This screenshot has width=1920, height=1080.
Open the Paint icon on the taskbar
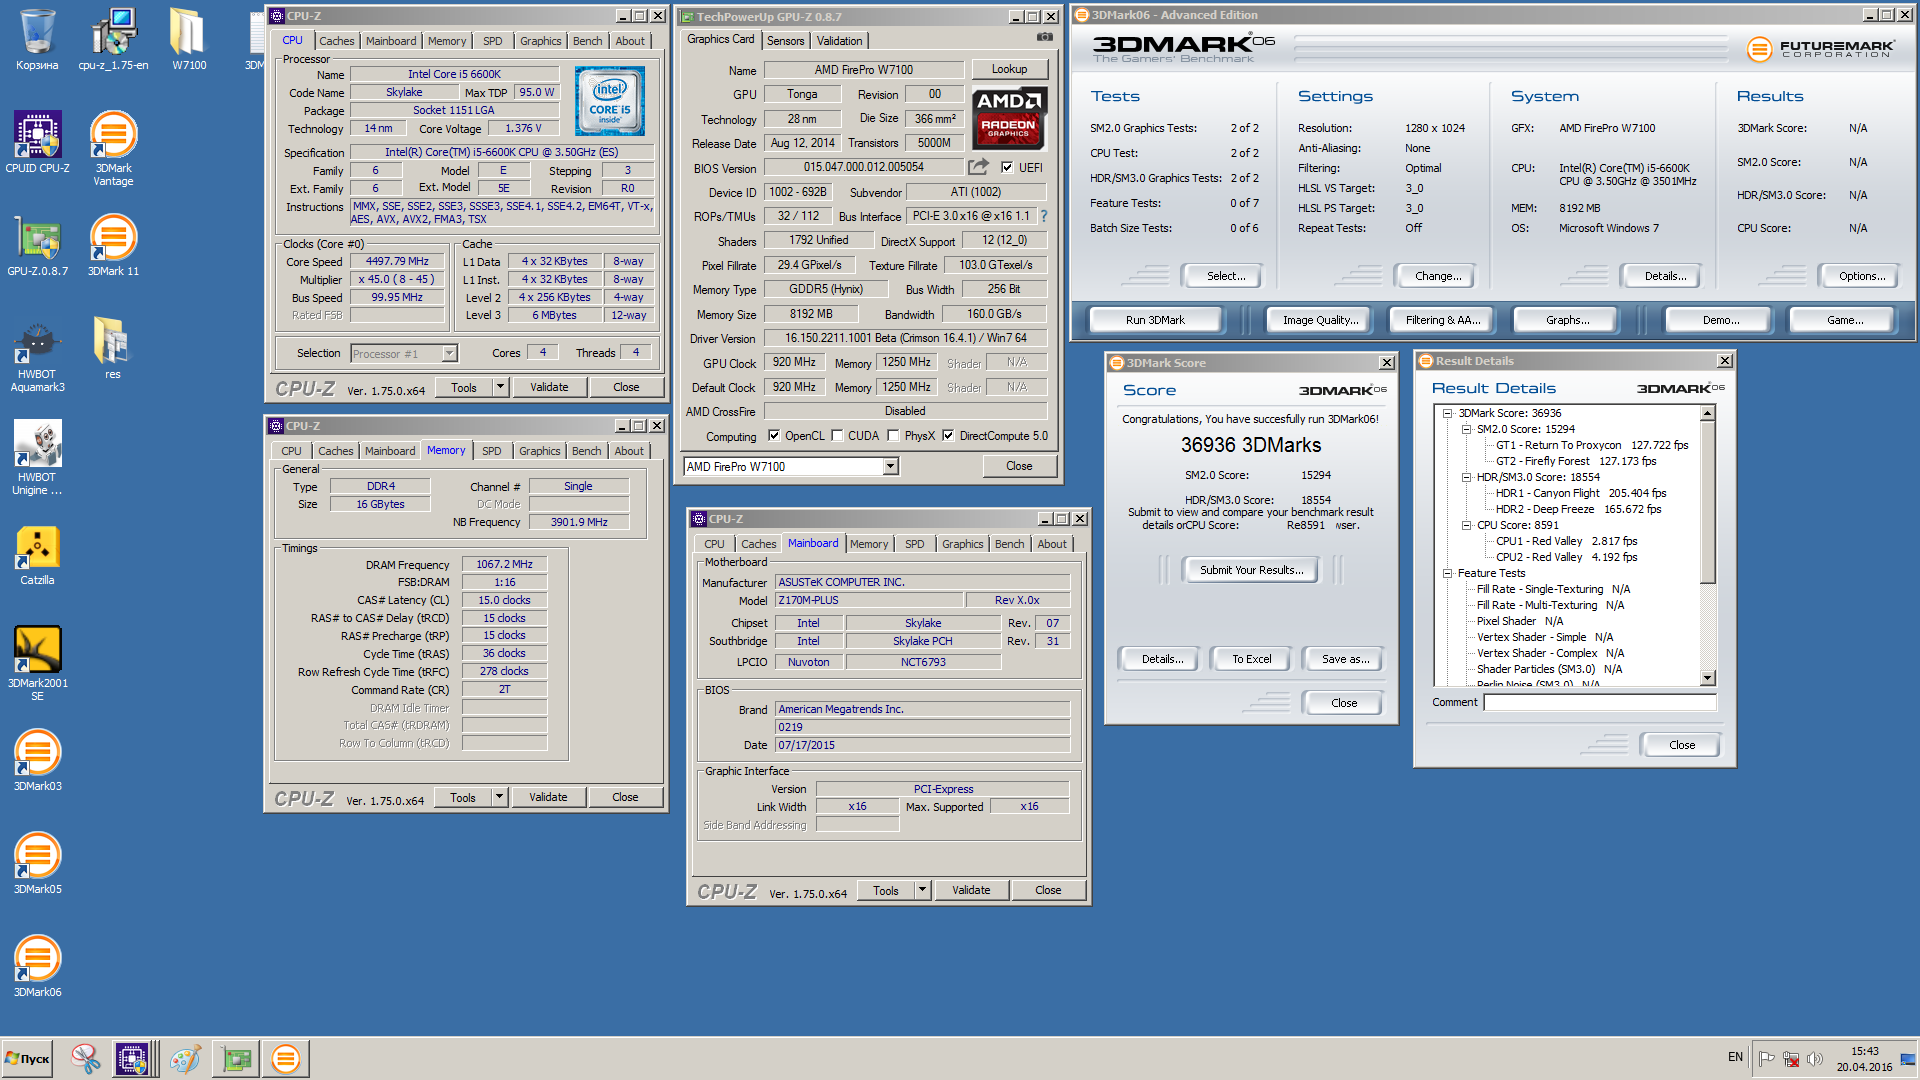pos(185,1058)
